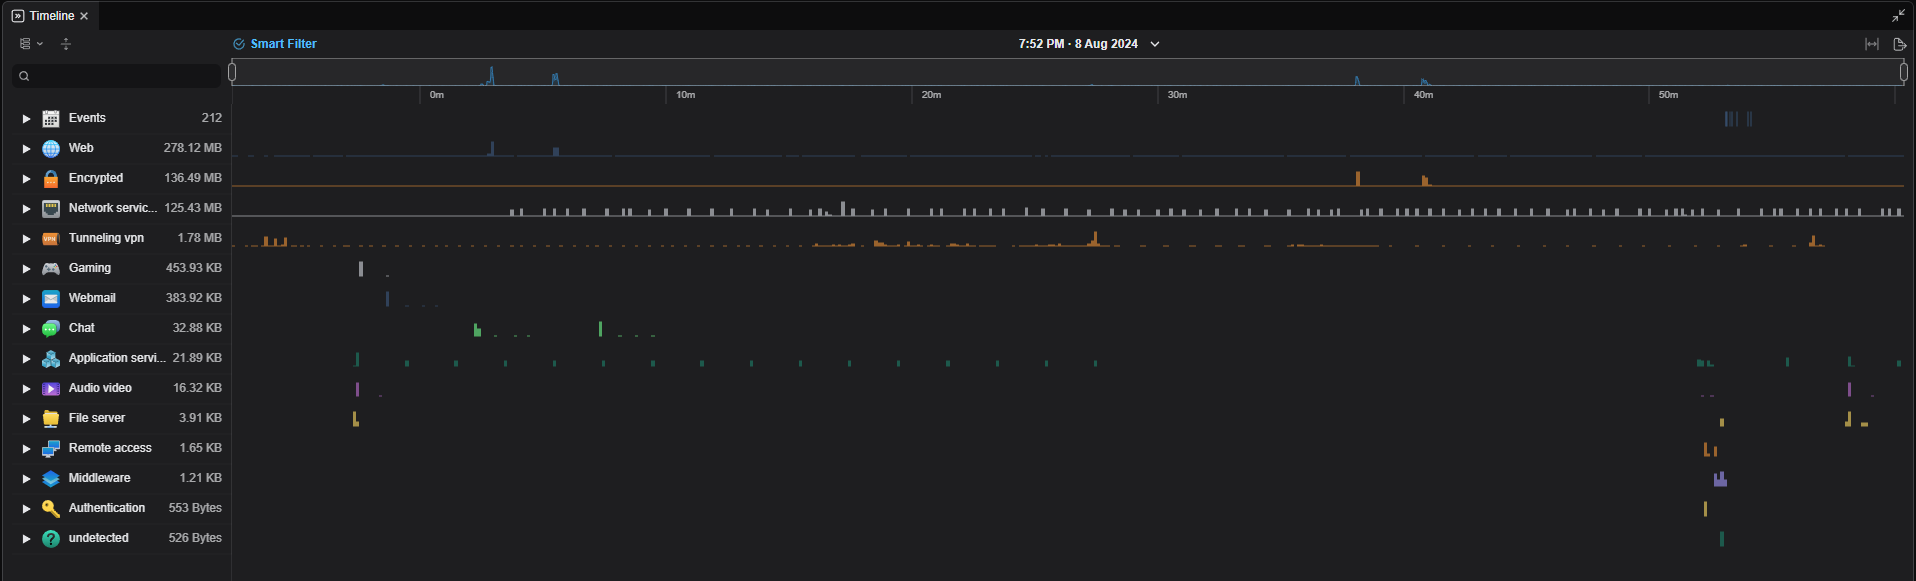Screen dimensions: 1916x581
Task: Close the Timeline tab
Action: coord(84,16)
